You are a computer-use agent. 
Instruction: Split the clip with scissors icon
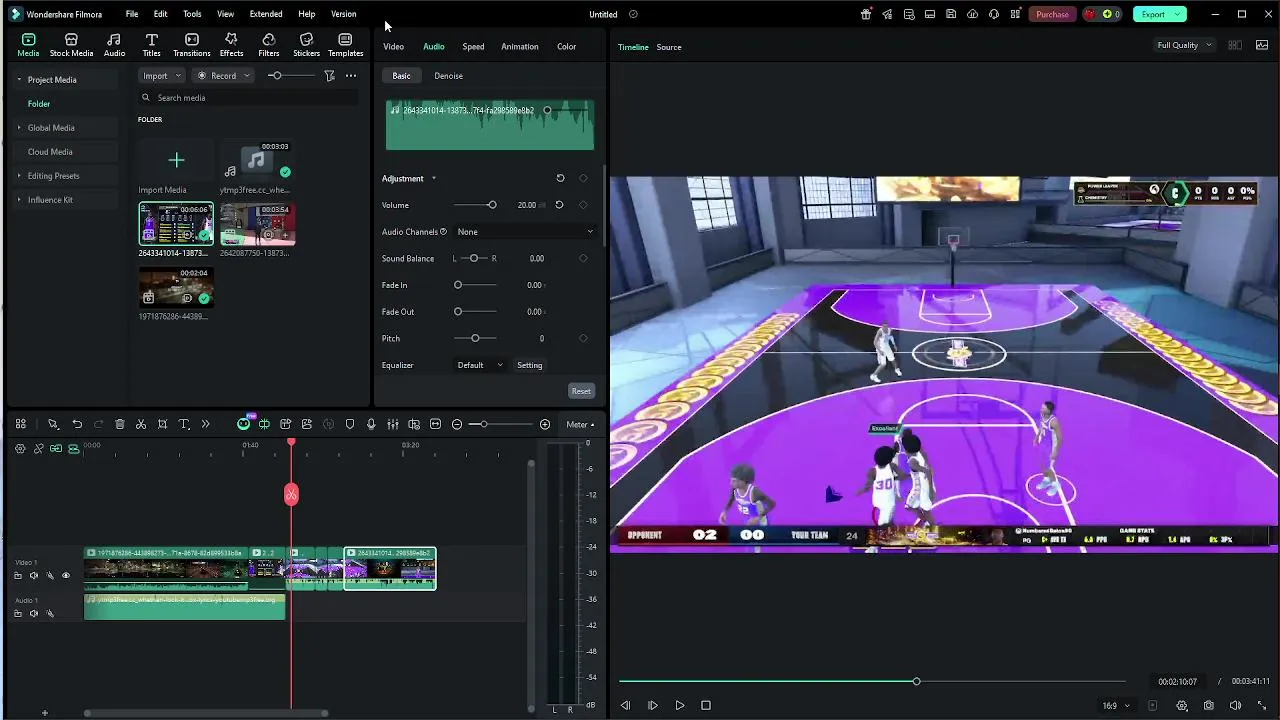pyautogui.click(x=141, y=425)
